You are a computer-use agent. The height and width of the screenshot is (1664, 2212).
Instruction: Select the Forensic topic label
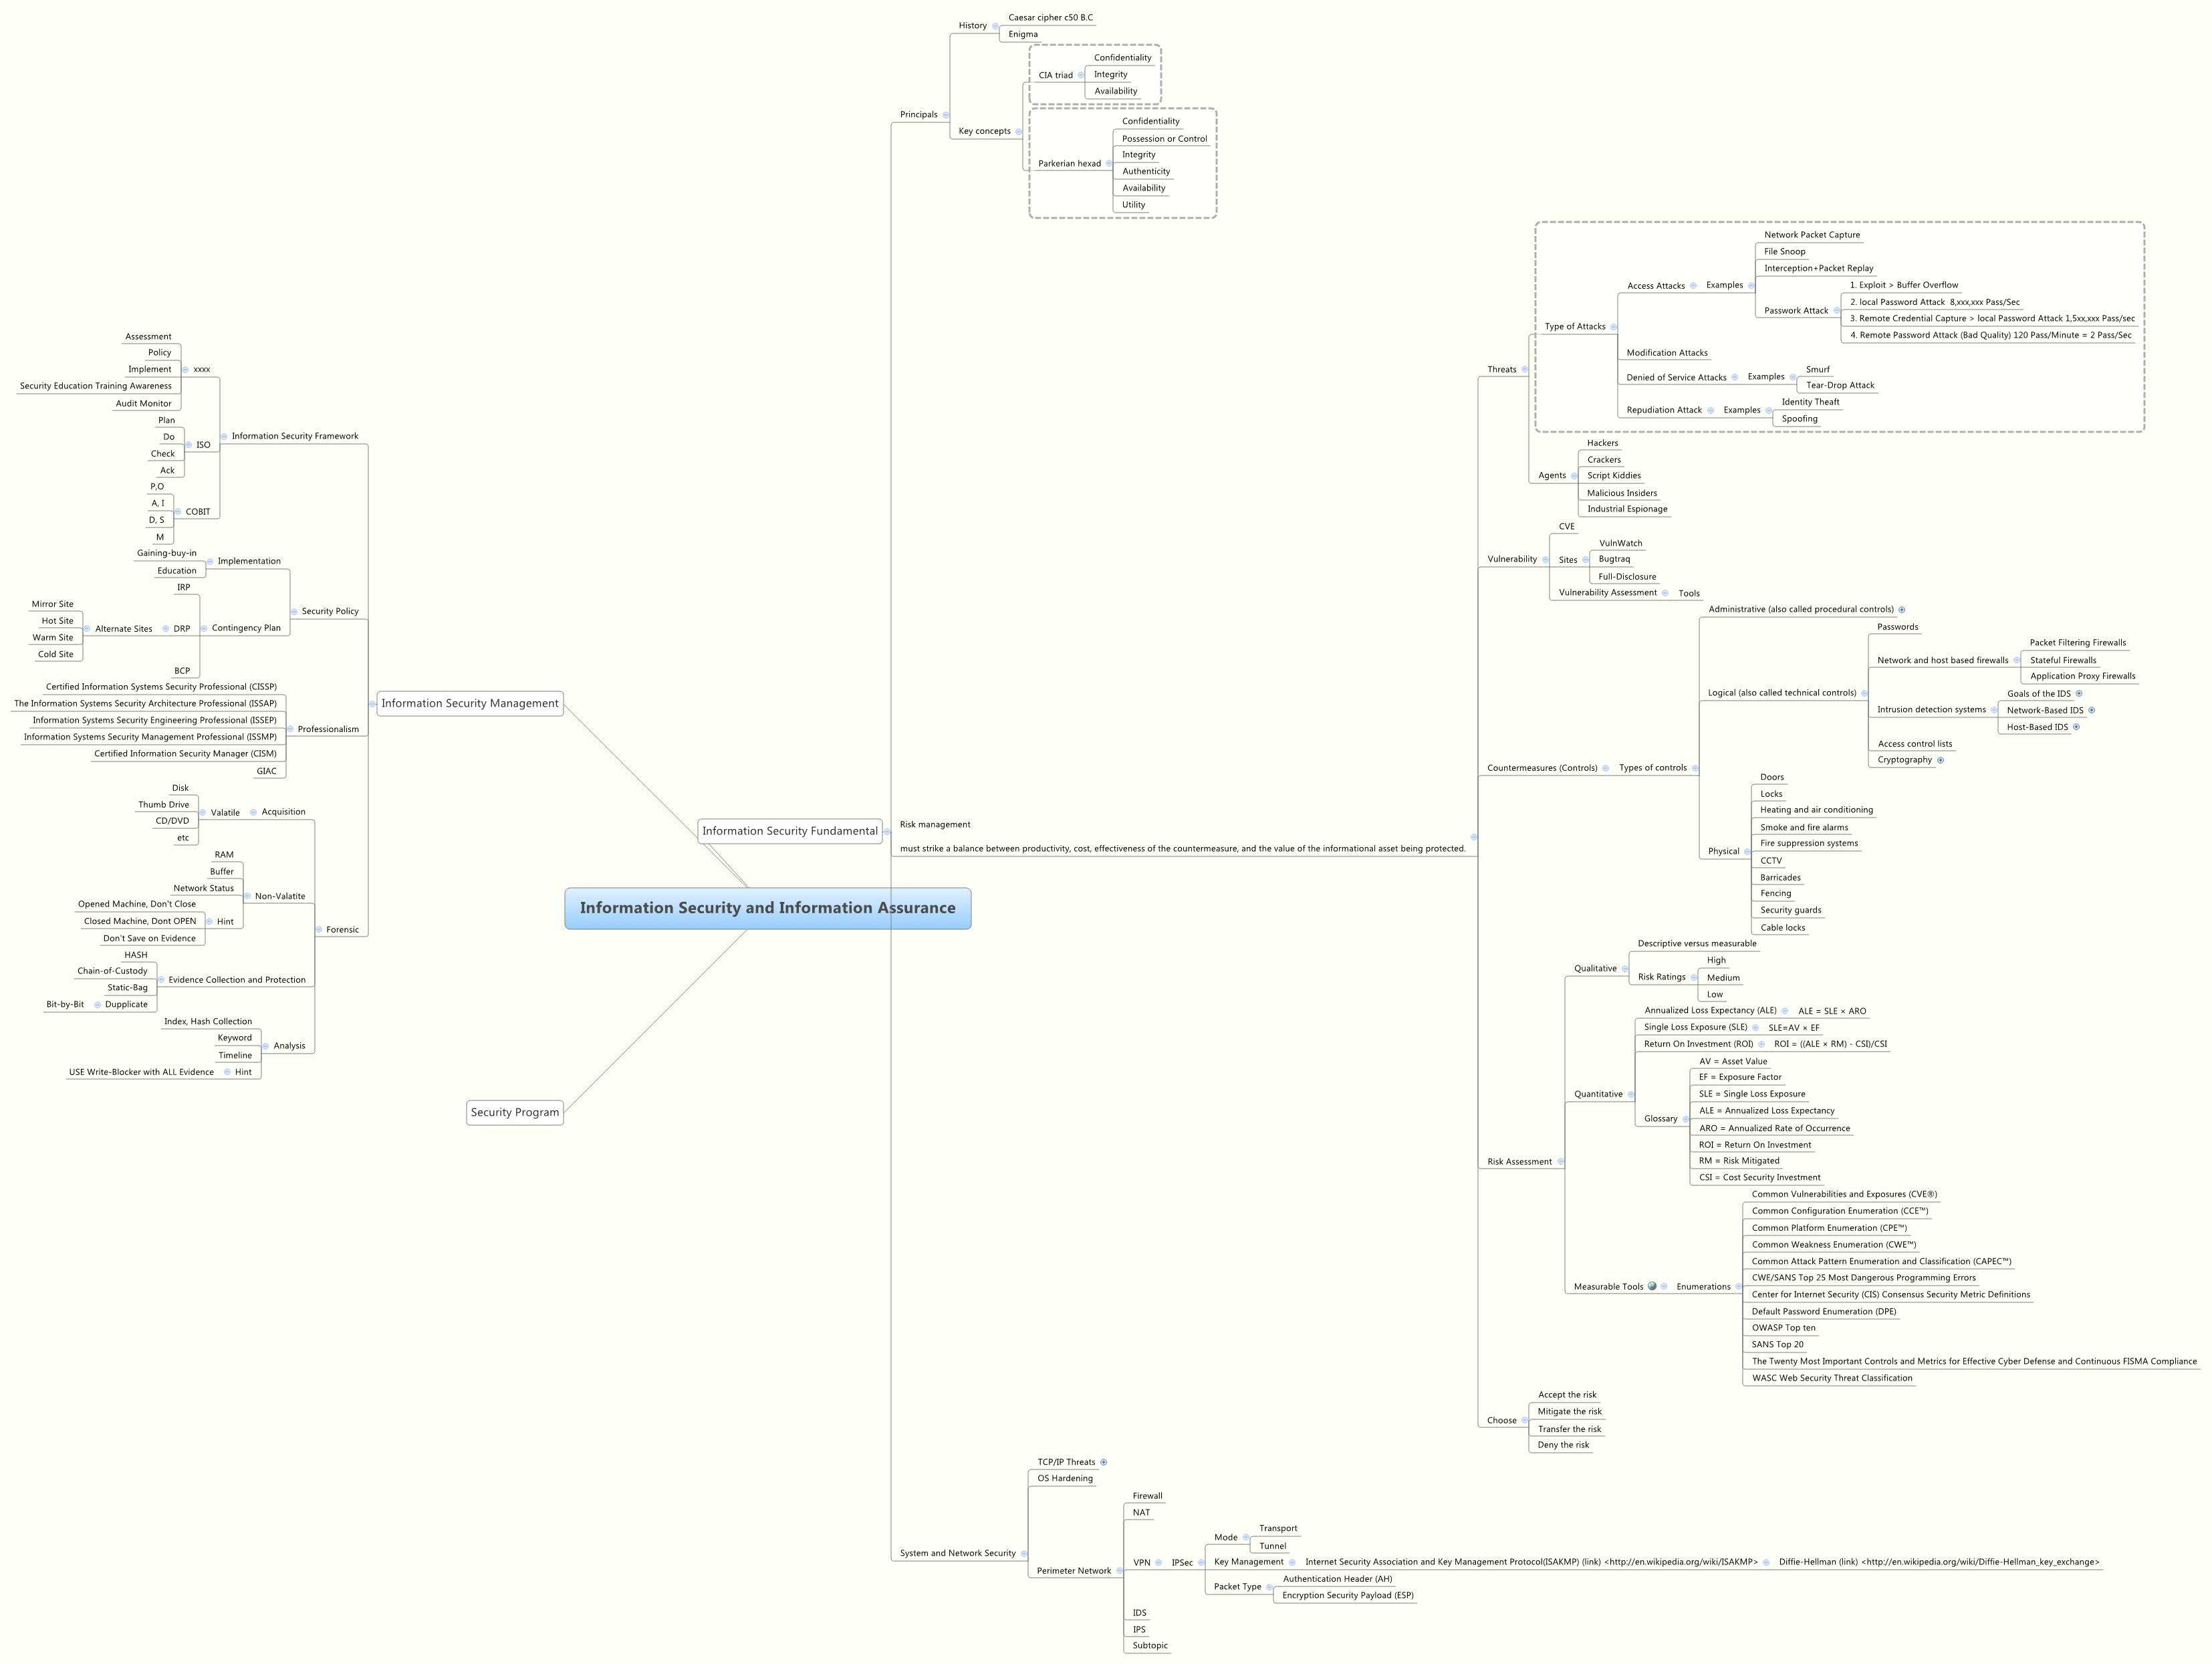coord(342,930)
